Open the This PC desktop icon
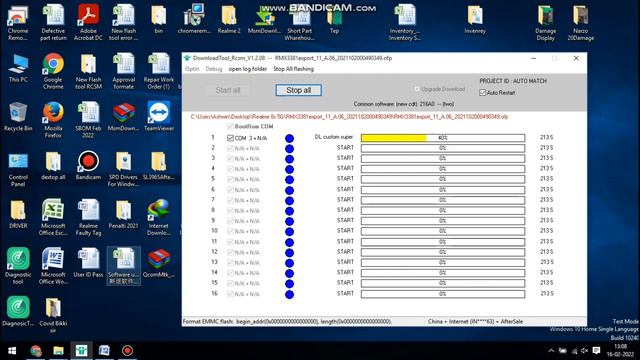Screen dimensions: 640x360 click(18, 69)
